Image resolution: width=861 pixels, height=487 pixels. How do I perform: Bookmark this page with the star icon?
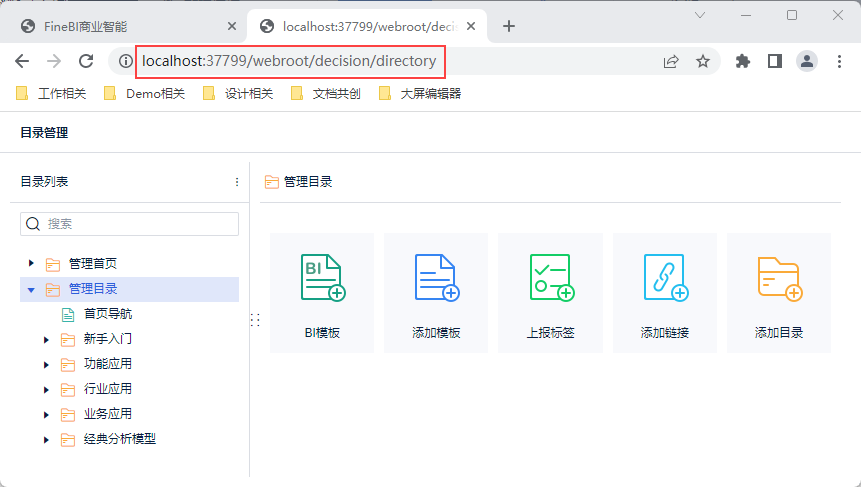click(x=703, y=61)
